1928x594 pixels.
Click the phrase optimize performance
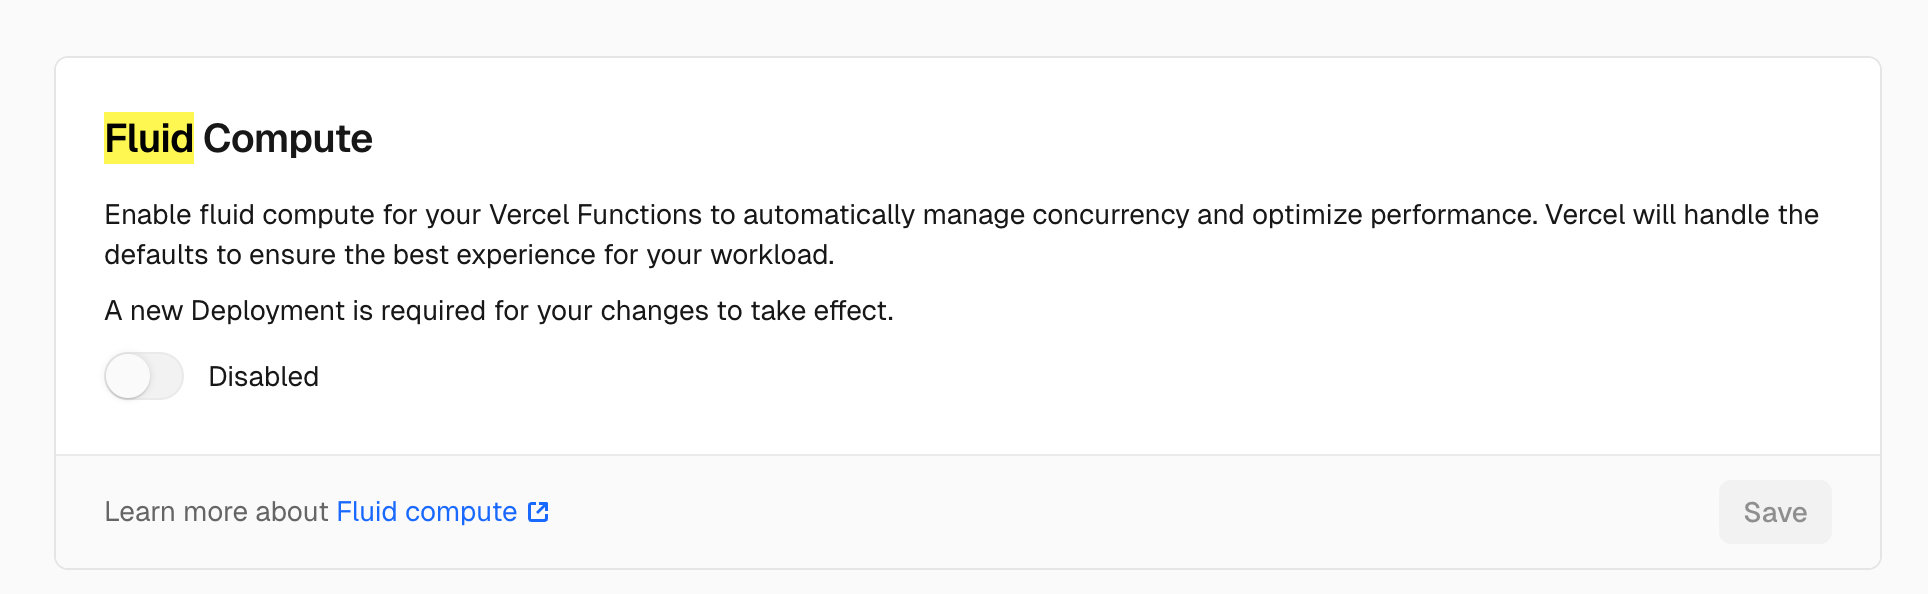[1394, 215]
